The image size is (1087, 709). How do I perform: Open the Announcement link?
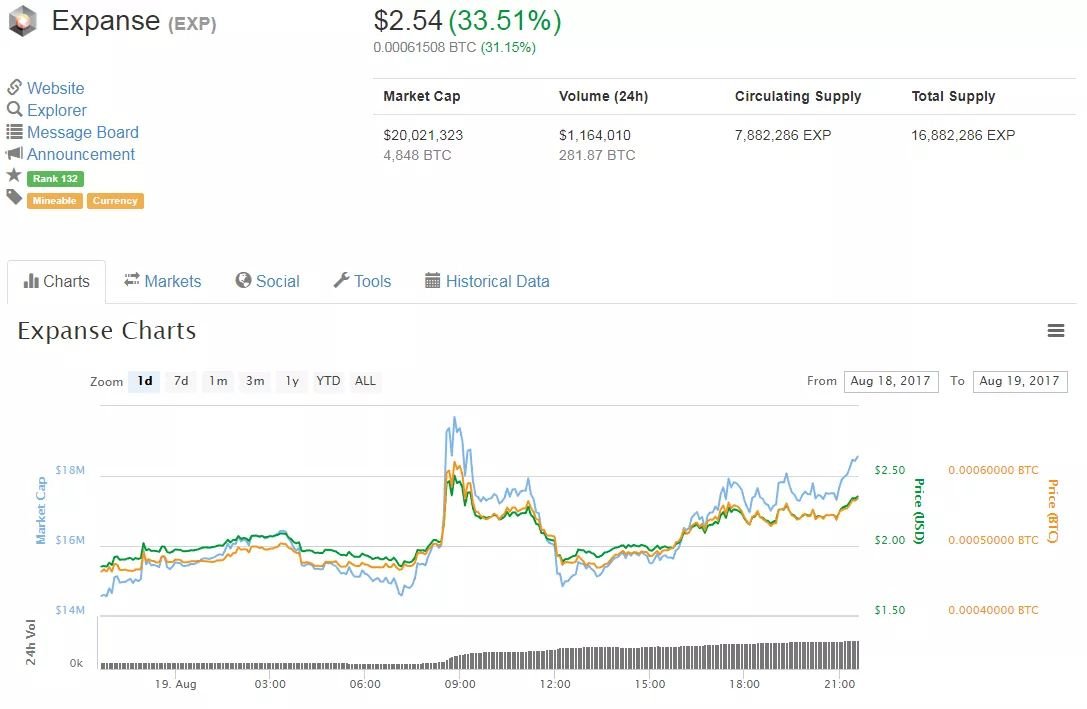[x=81, y=154]
